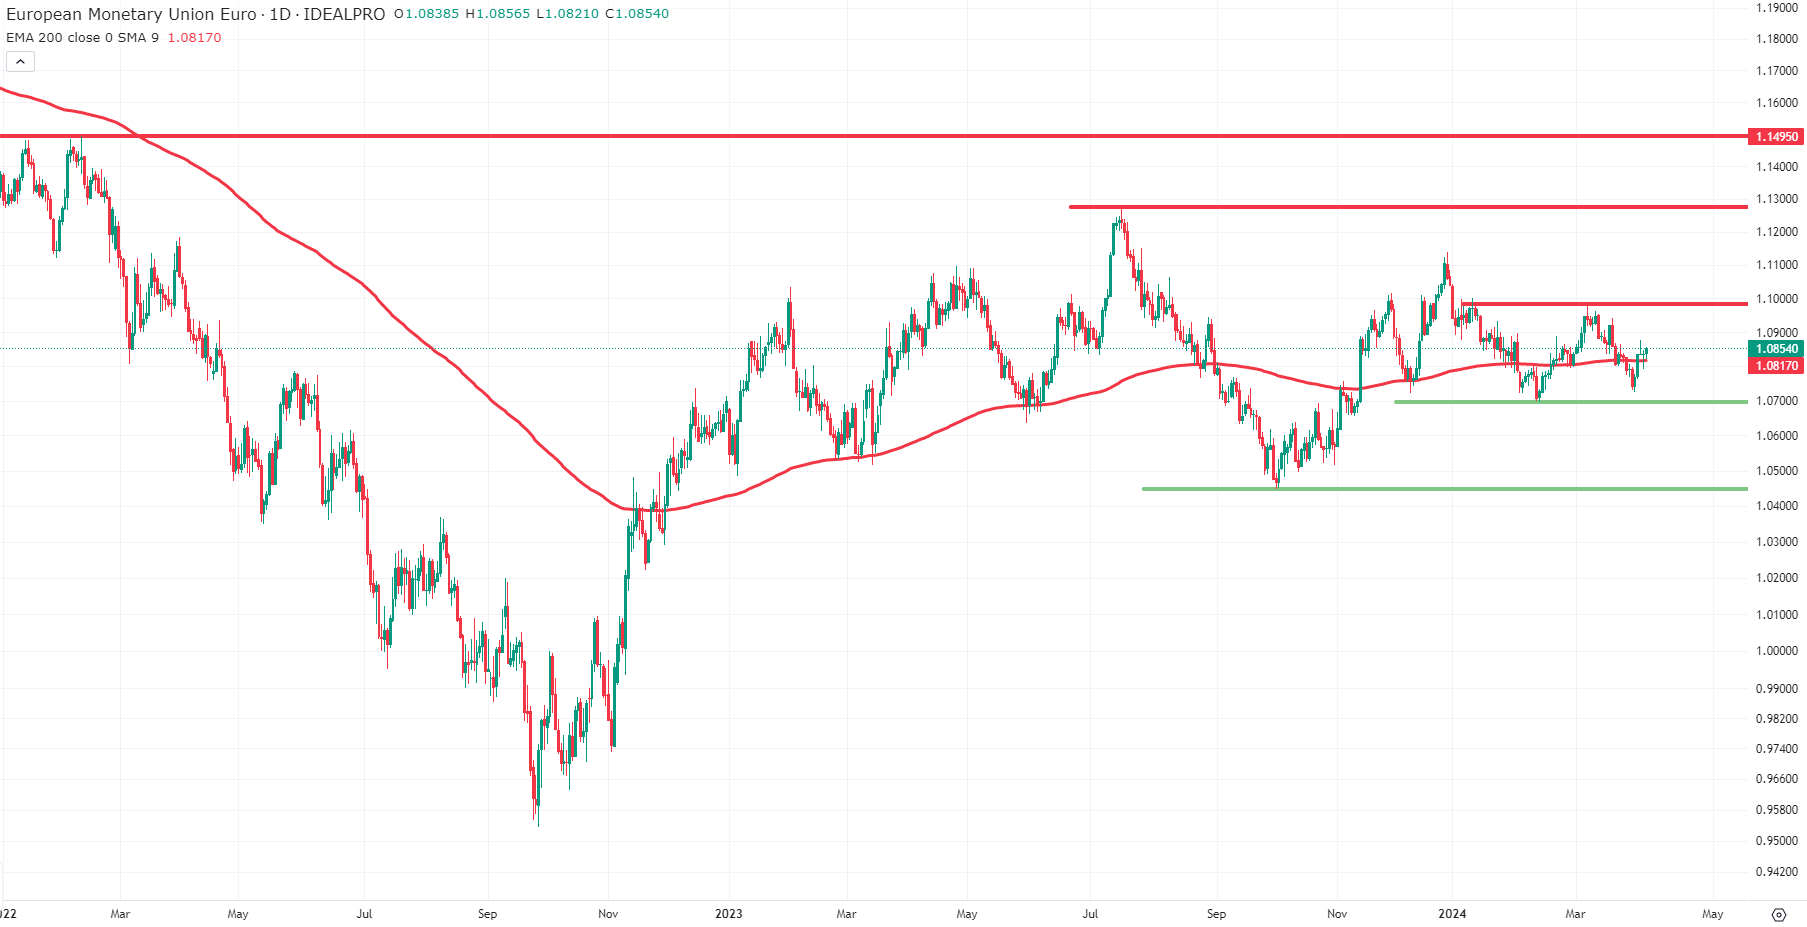Select the short red line near 1.10000
Image resolution: width=1807 pixels, height=927 pixels.
[x=1604, y=303]
